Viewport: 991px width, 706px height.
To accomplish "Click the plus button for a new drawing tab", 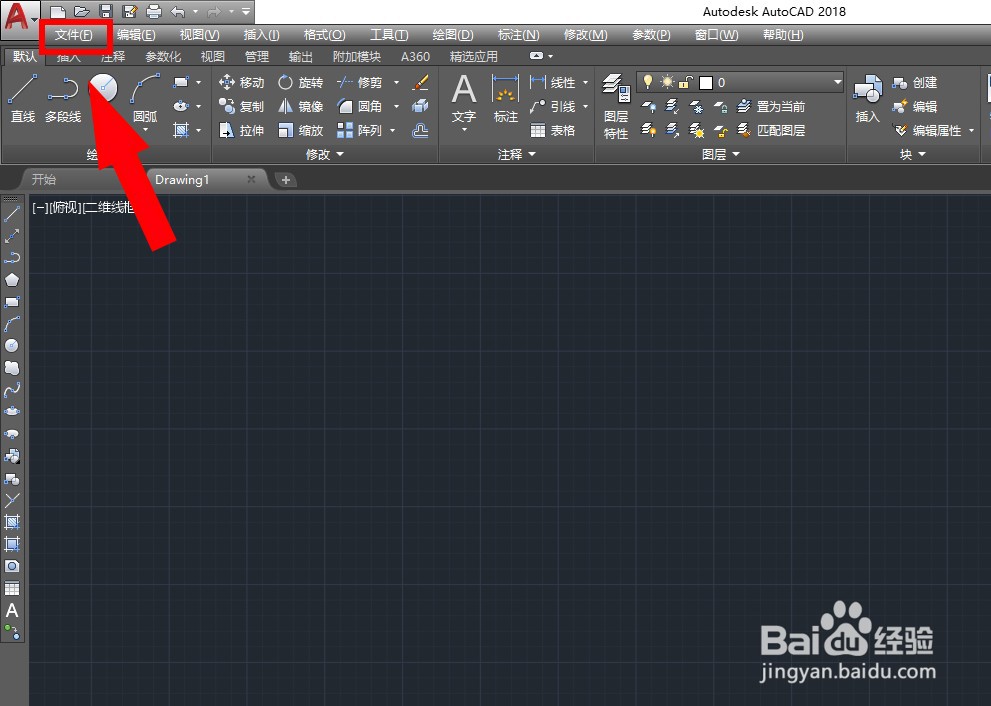I will pos(286,180).
